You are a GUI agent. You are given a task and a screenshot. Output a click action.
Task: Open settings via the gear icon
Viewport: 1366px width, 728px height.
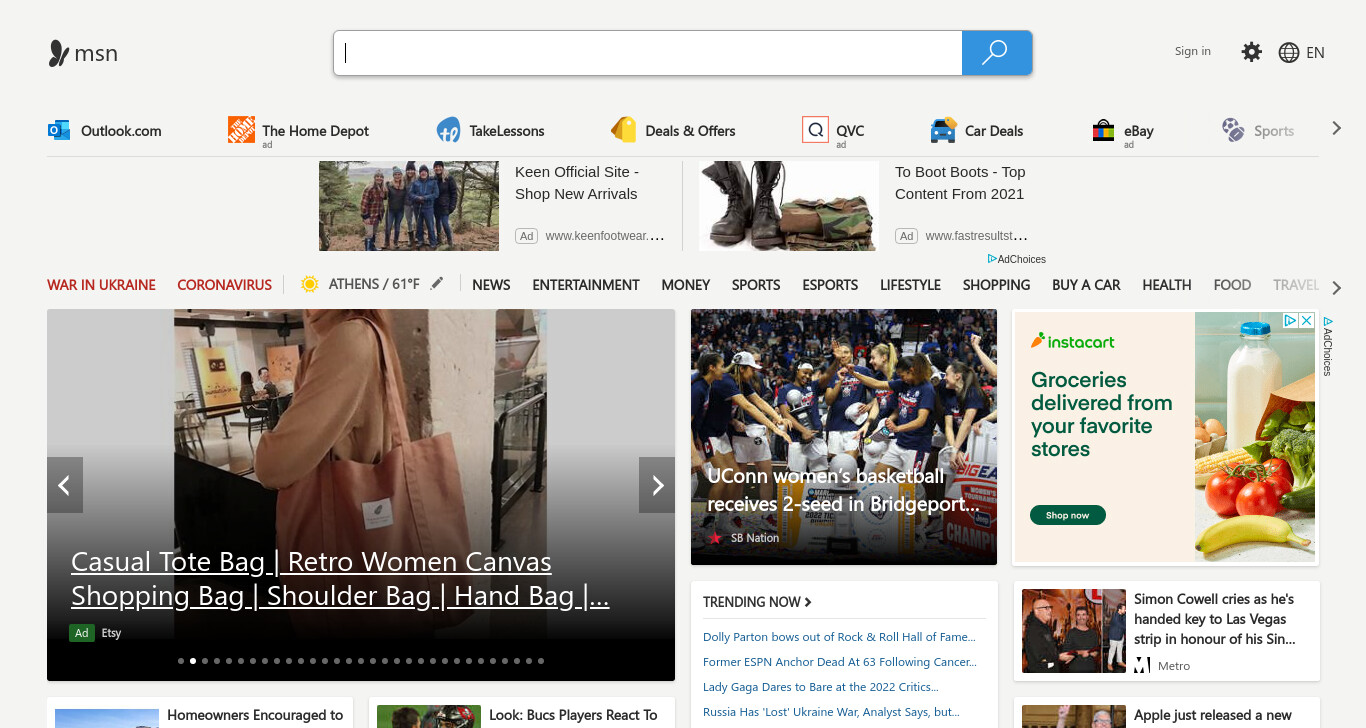tap(1252, 52)
